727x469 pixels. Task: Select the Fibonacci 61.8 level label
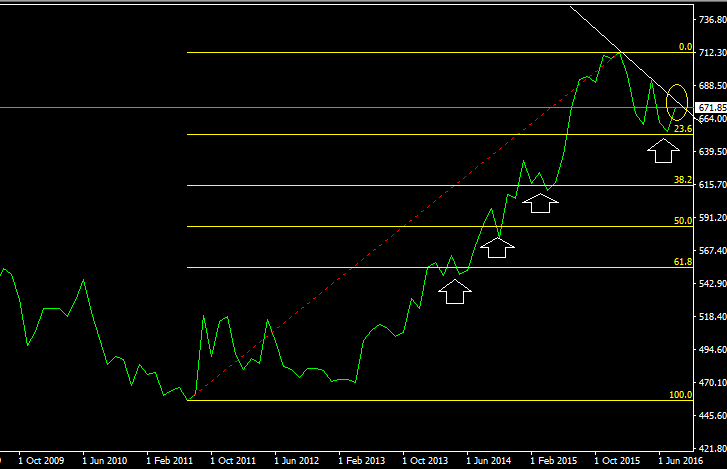pyautogui.click(x=683, y=262)
